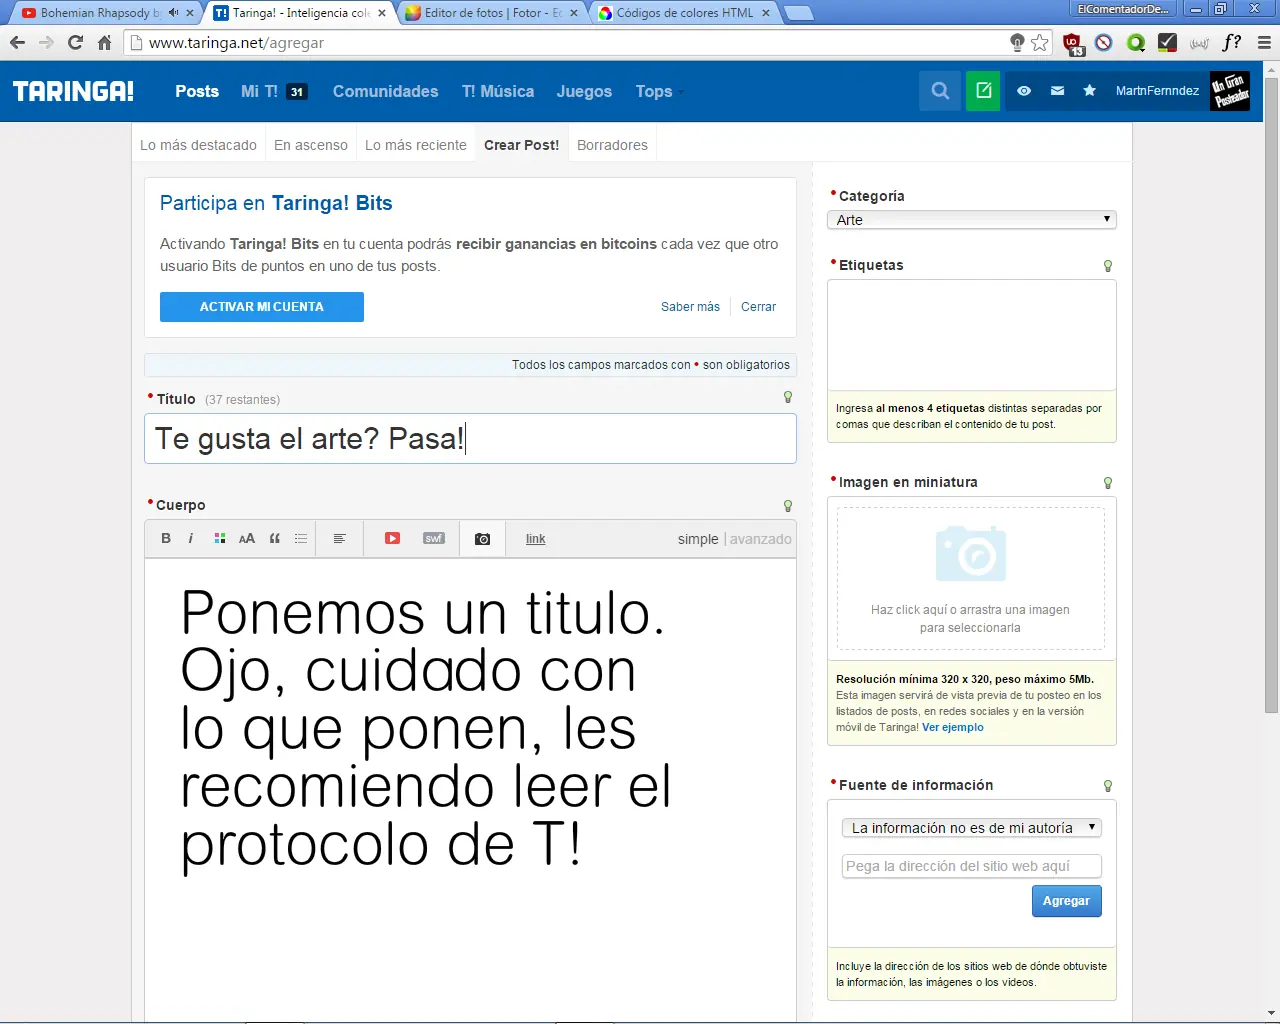Viewport: 1280px width, 1024px height.
Task: Open the Juegos menu item
Action: (584, 91)
